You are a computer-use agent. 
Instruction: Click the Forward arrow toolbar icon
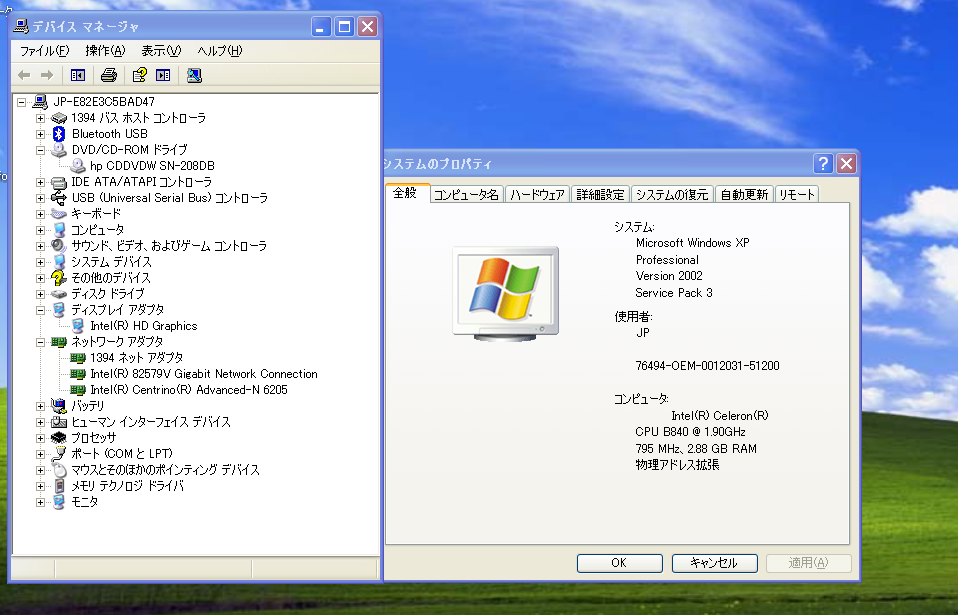click(x=47, y=75)
